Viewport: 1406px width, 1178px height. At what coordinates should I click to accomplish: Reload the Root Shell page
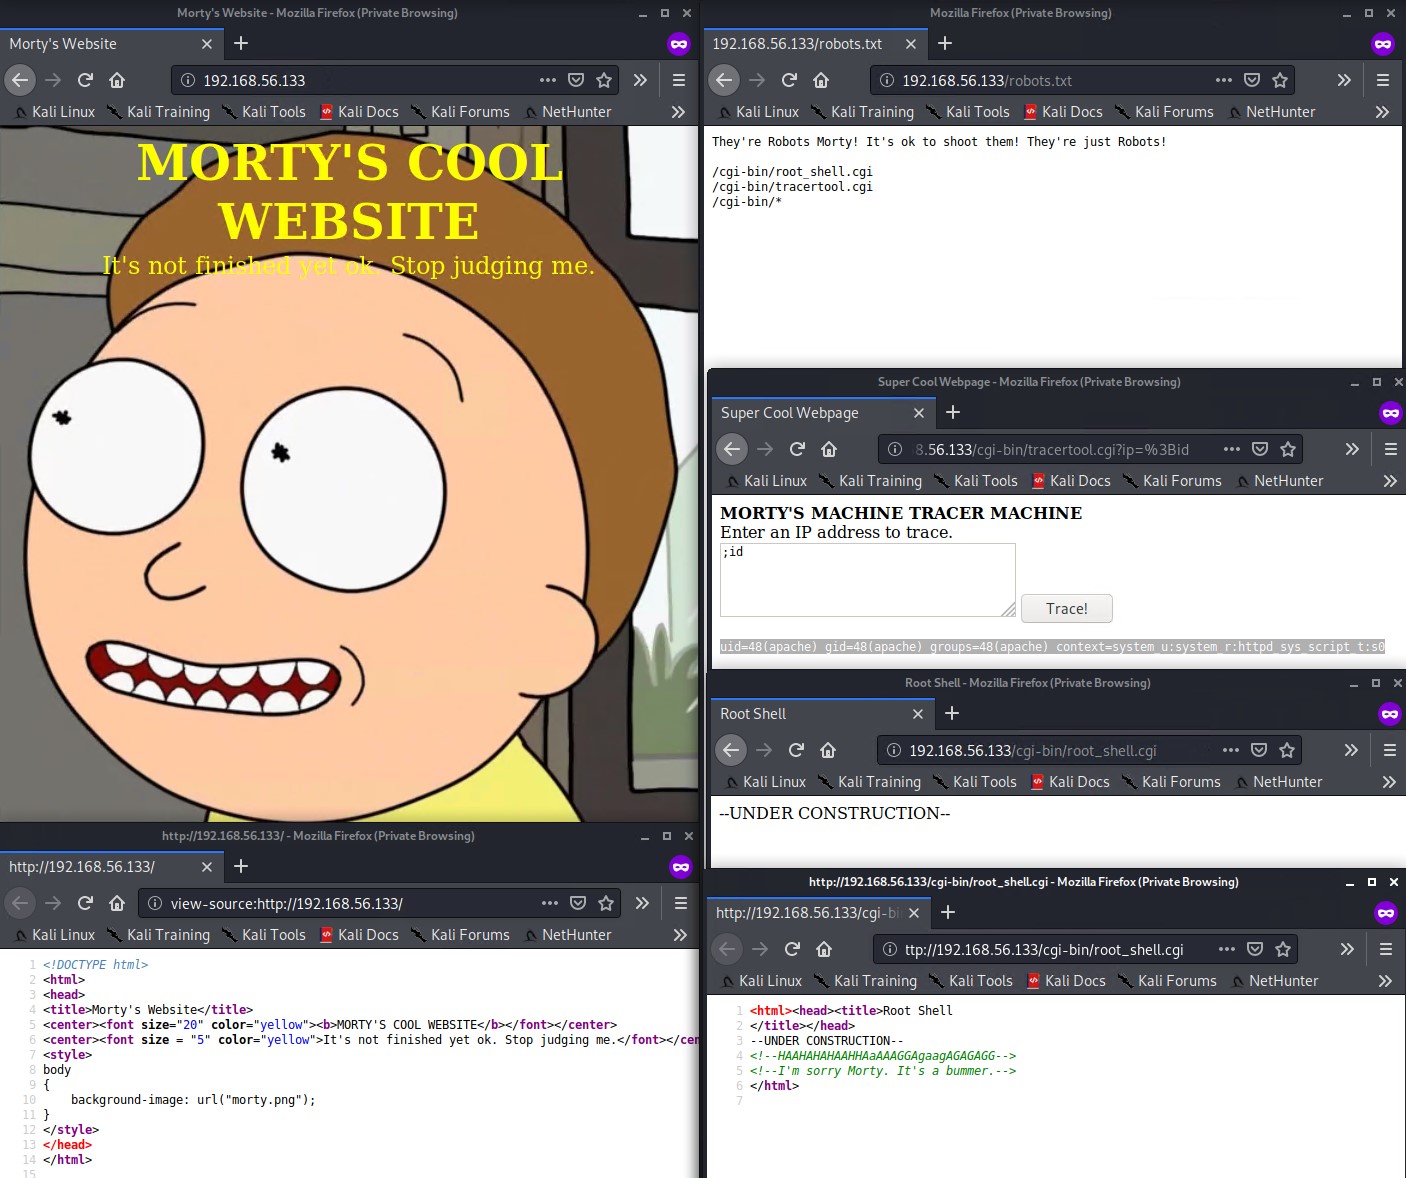[x=796, y=750]
